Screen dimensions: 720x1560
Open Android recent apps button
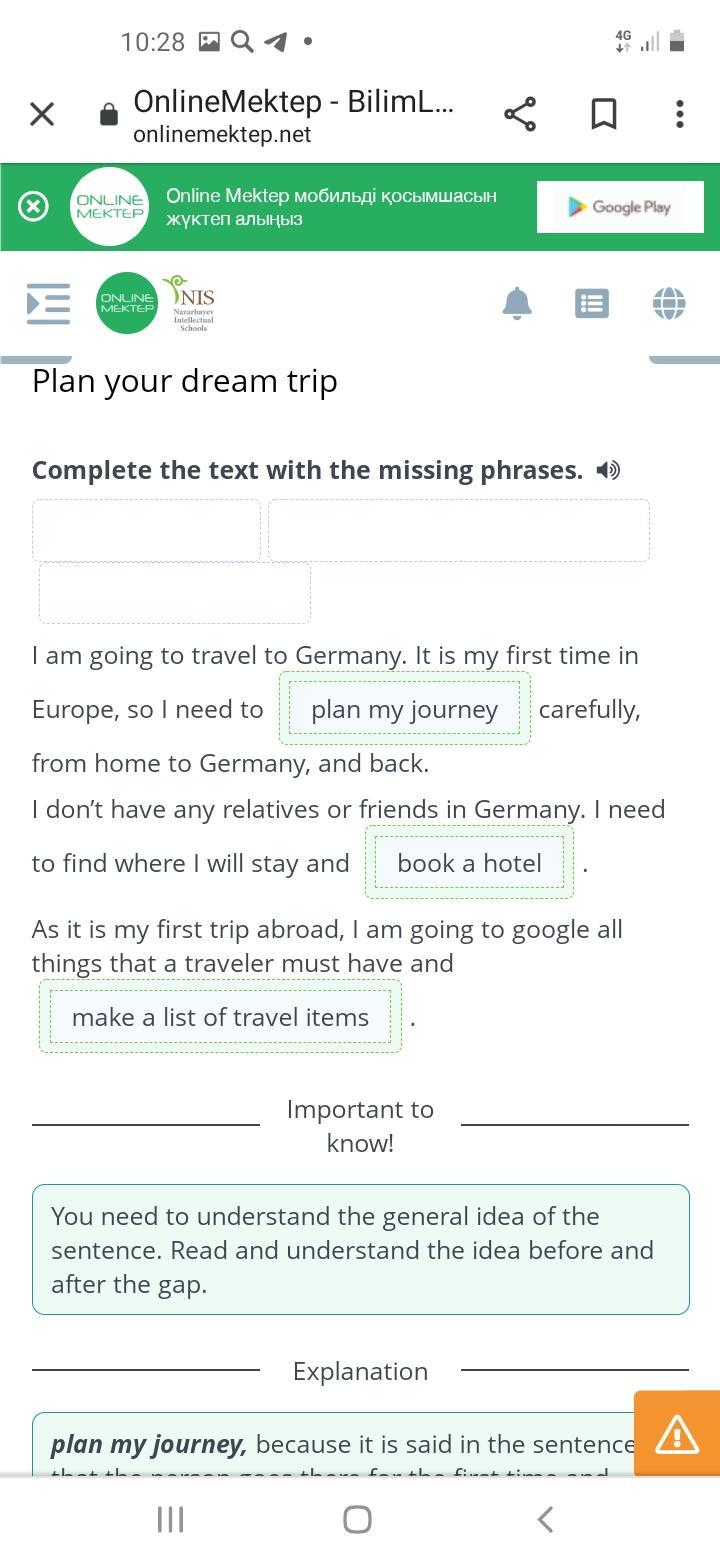click(x=171, y=1520)
